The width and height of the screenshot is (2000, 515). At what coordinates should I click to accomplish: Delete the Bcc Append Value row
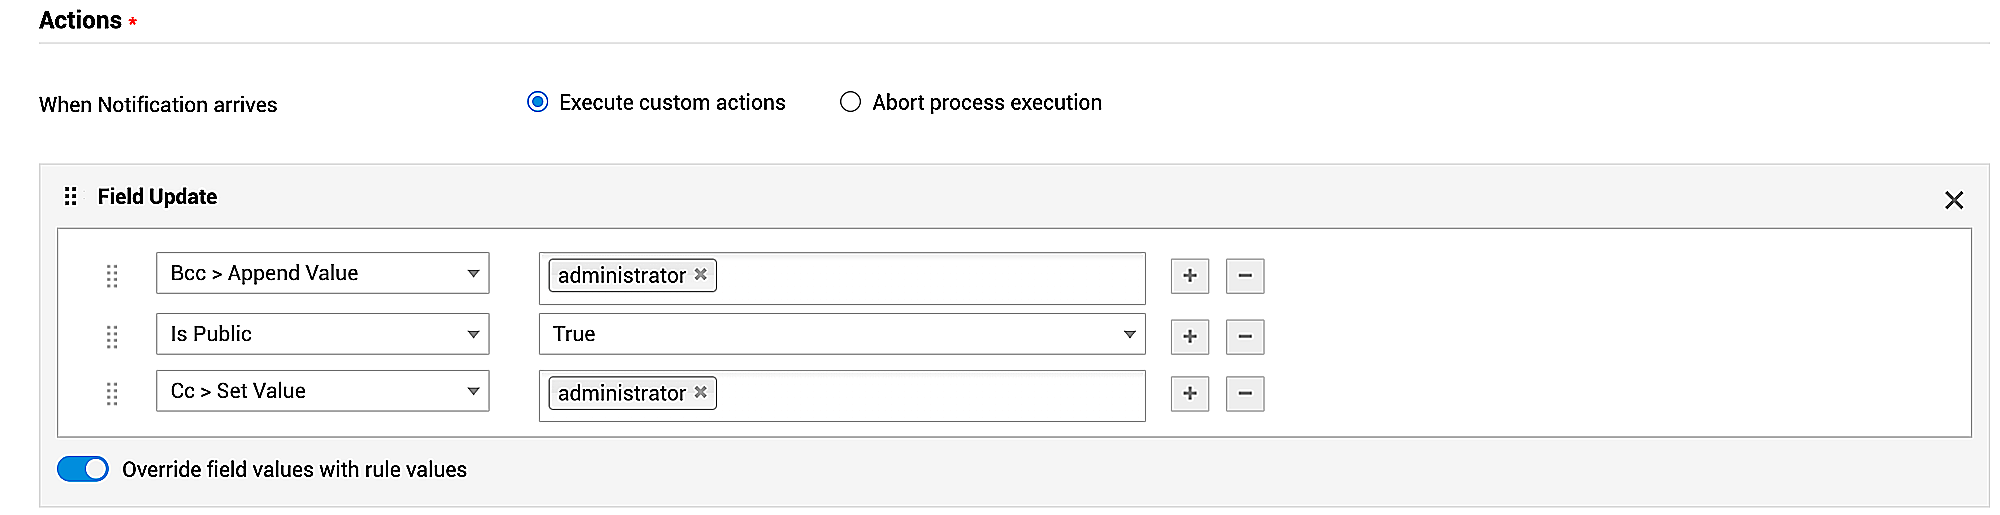[1244, 276]
